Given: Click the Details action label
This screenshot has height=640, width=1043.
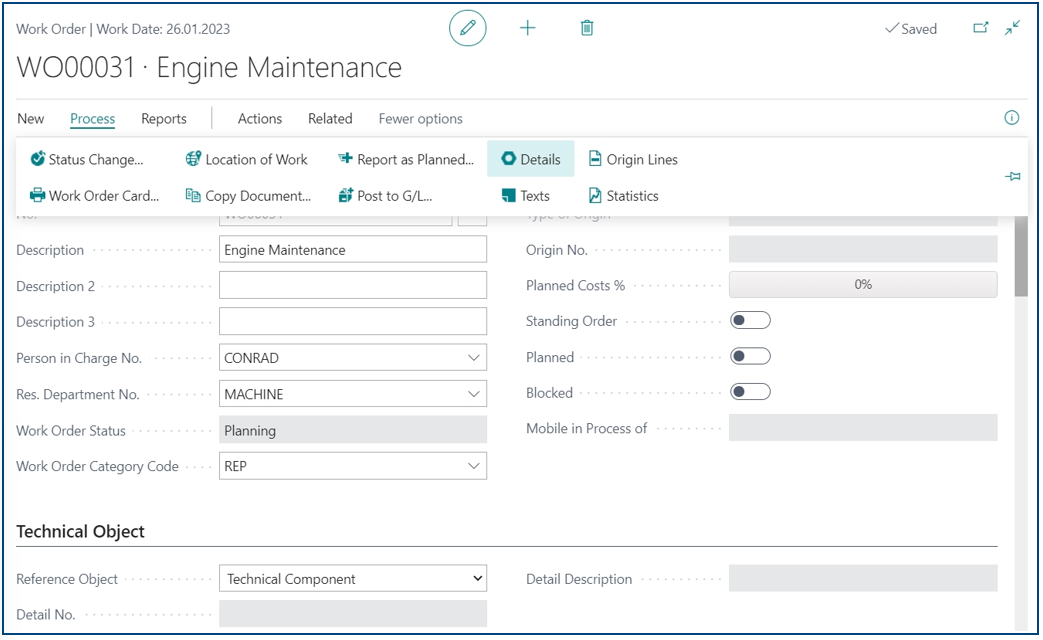Looking at the screenshot, I should [x=540, y=160].
